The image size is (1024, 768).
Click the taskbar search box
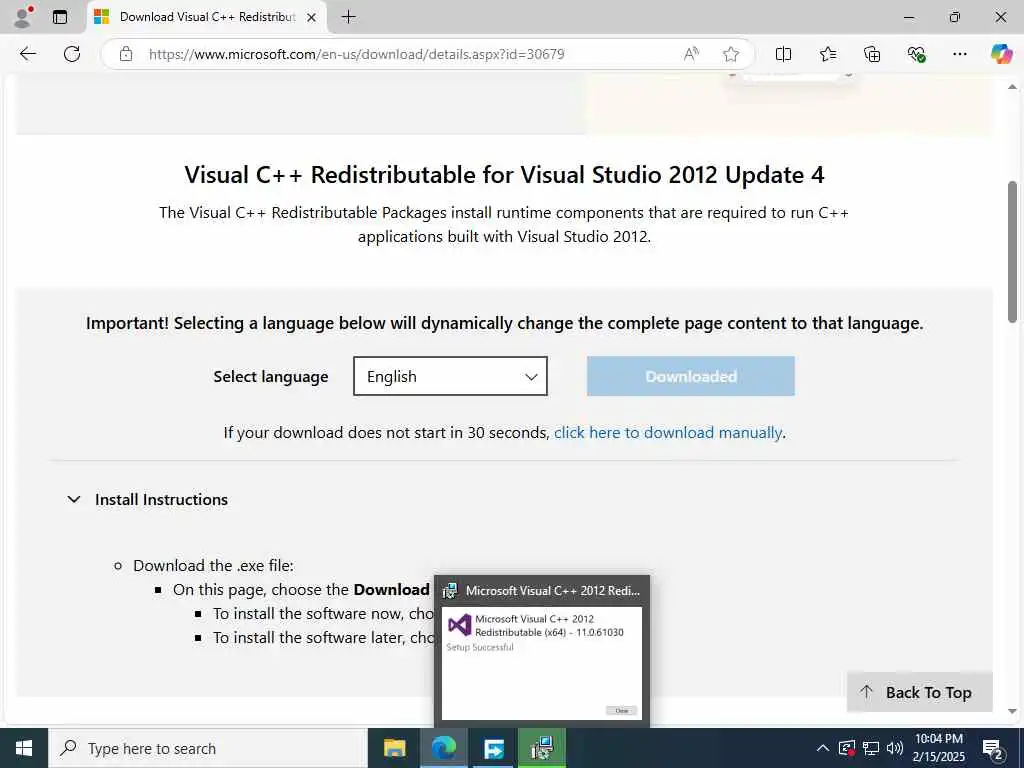tap(208, 748)
